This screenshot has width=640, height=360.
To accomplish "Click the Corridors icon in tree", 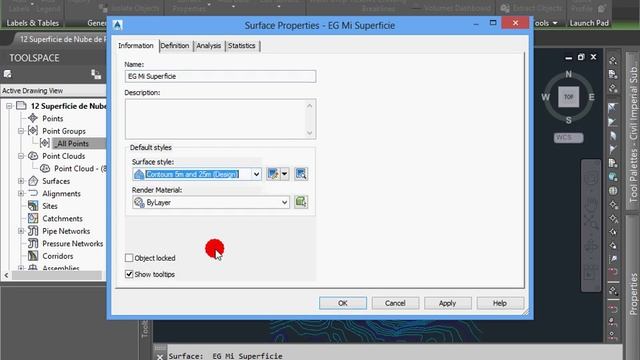I will tap(33, 256).
